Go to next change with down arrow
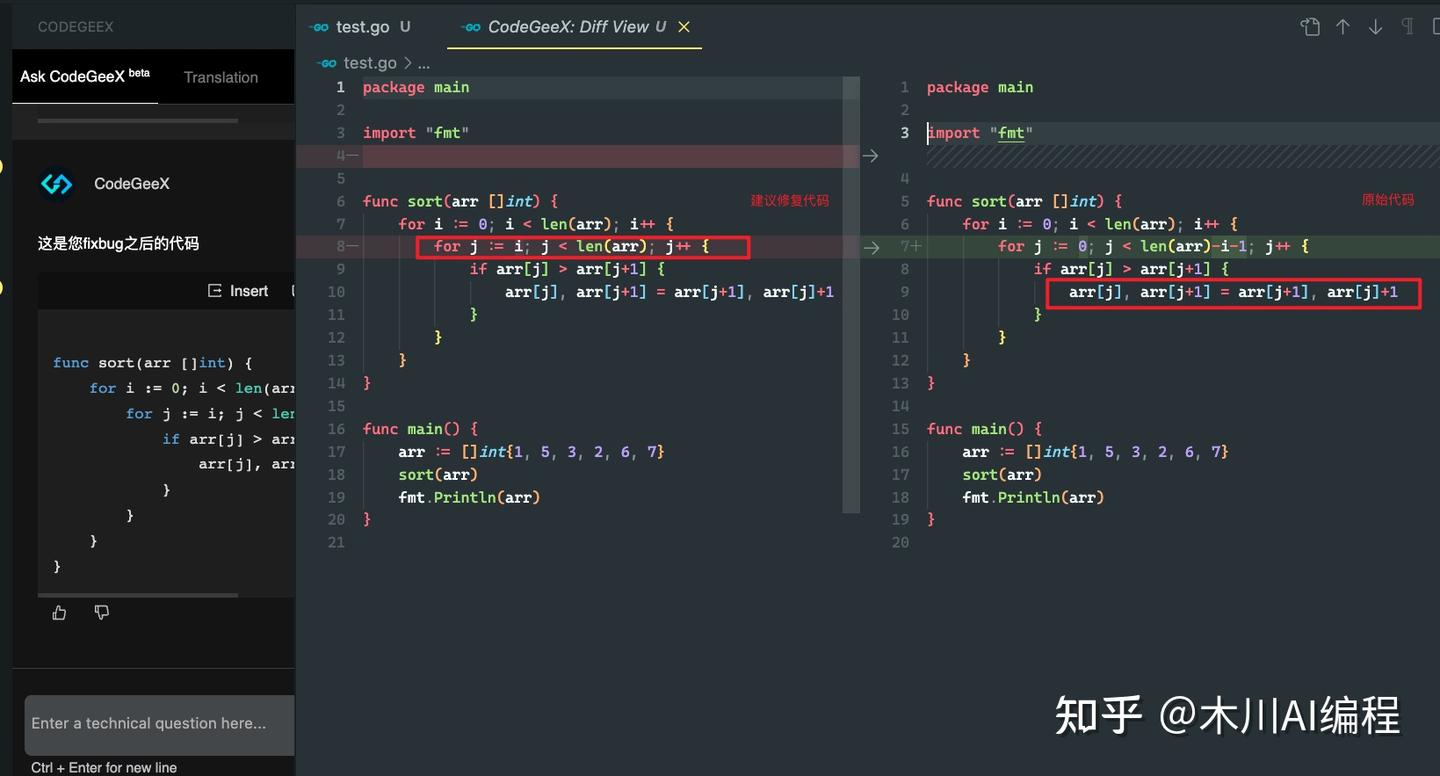Viewport: 1440px width, 776px height. point(1376,27)
